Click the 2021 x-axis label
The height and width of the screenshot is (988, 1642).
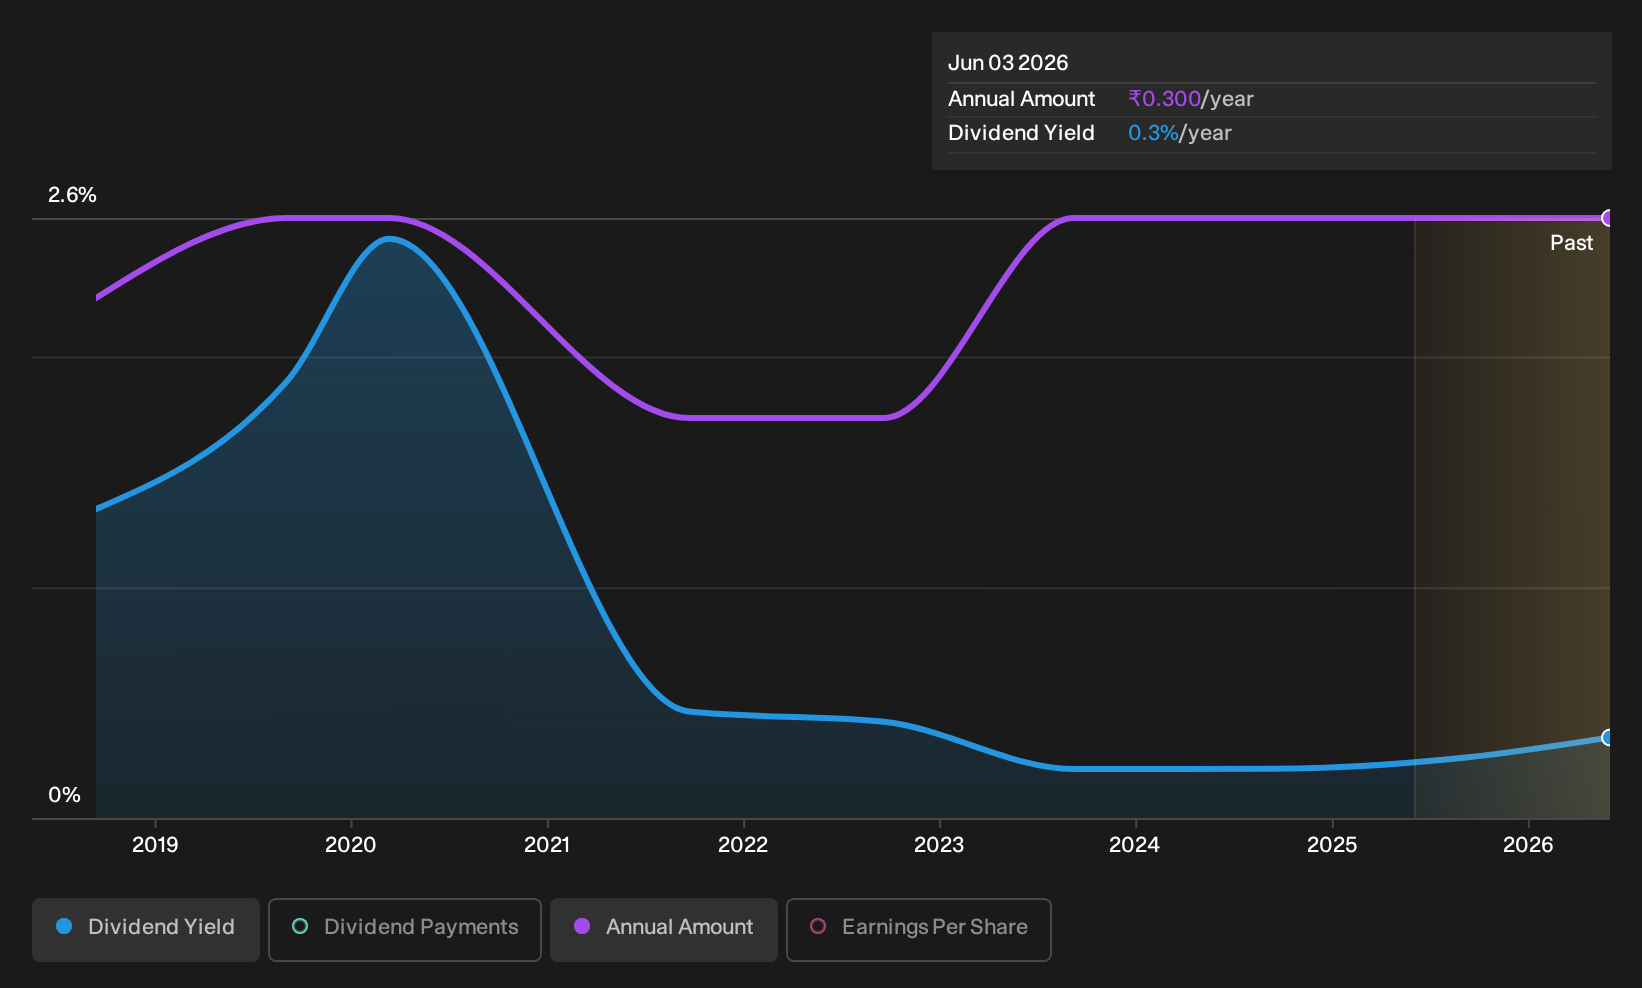[547, 845]
